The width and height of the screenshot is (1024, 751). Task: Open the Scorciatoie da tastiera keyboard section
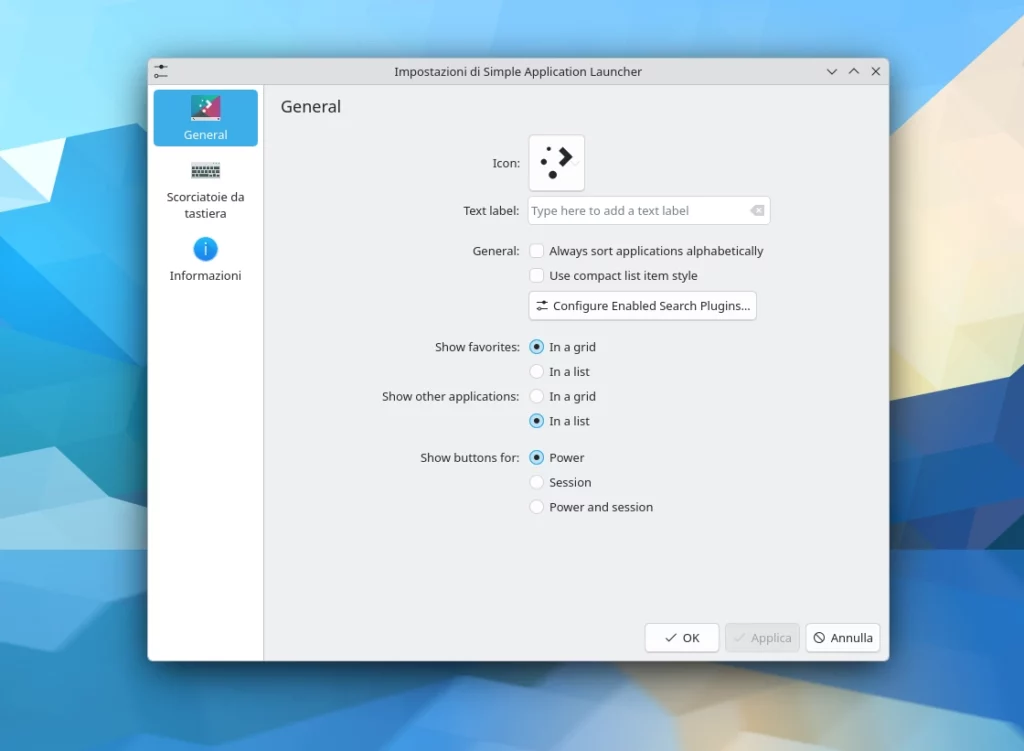tap(205, 188)
